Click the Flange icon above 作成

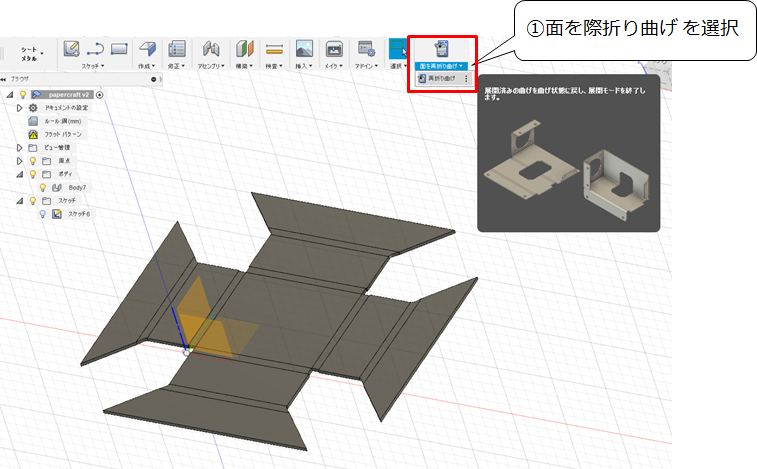[147, 49]
